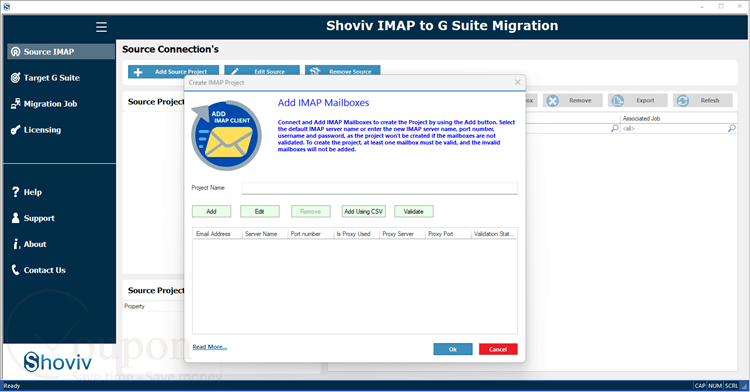Click the Validate button

[414, 211]
